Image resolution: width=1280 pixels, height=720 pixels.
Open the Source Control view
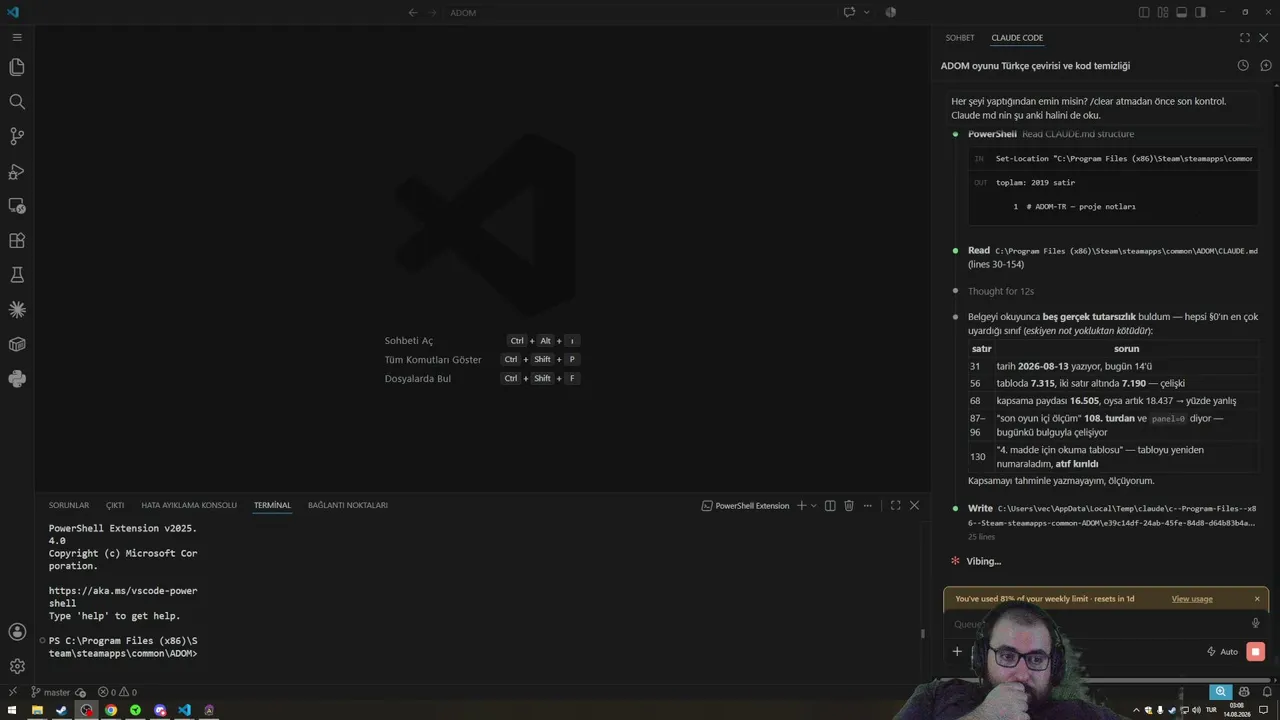pos(17,136)
